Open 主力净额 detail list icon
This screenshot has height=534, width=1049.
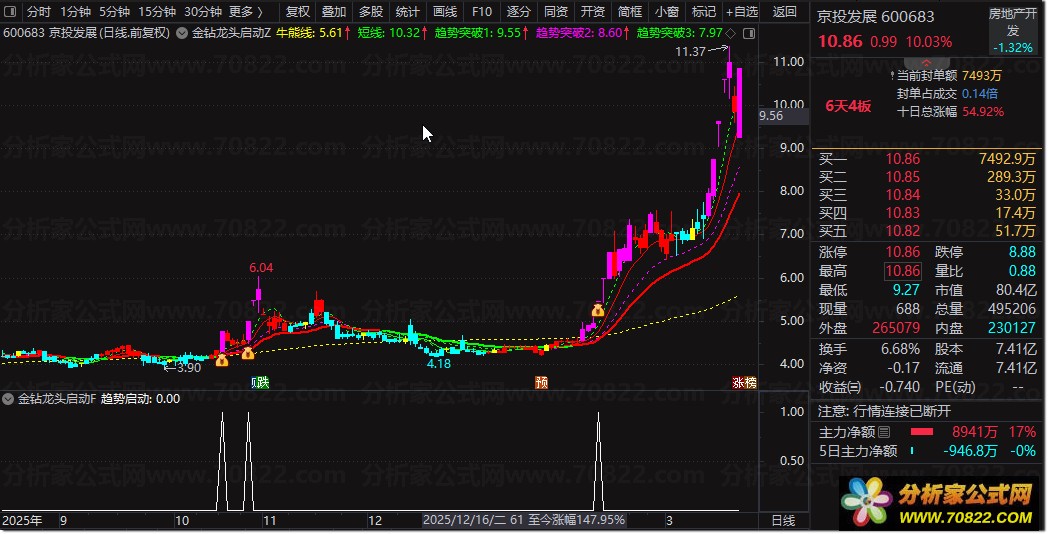tap(884, 432)
